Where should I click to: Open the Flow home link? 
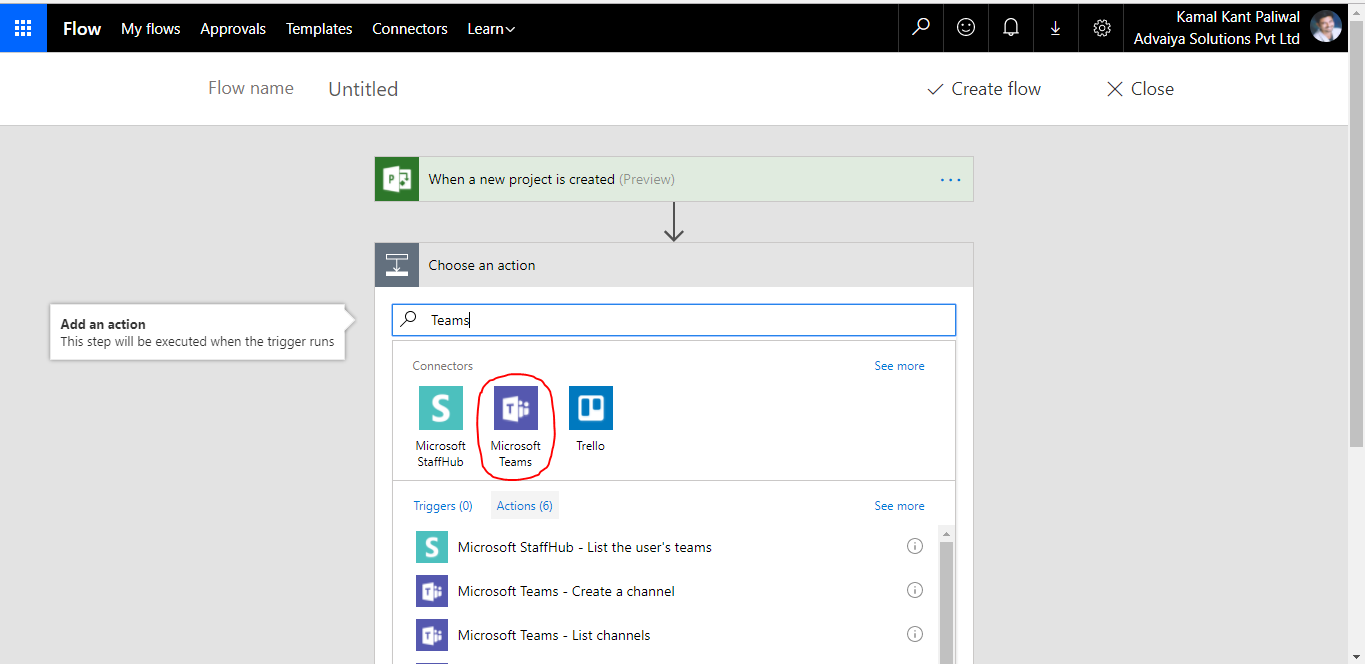click(x=82, y=29)
